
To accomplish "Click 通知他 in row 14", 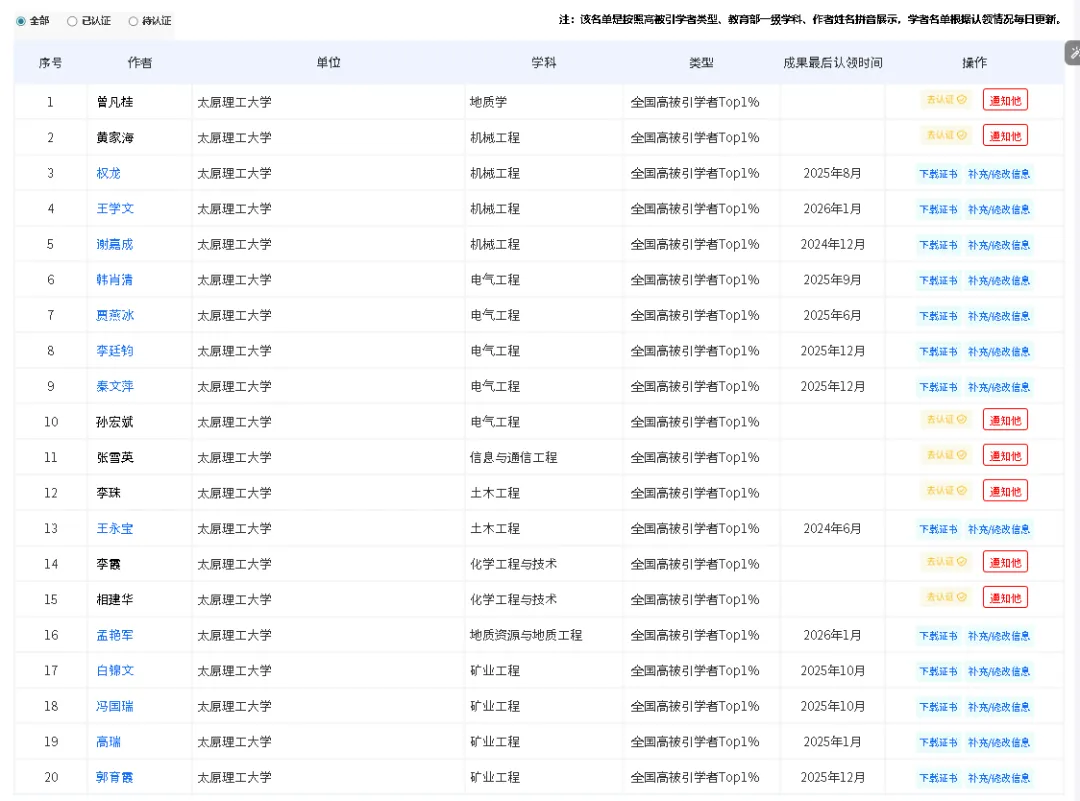I will coord(1005,562).
